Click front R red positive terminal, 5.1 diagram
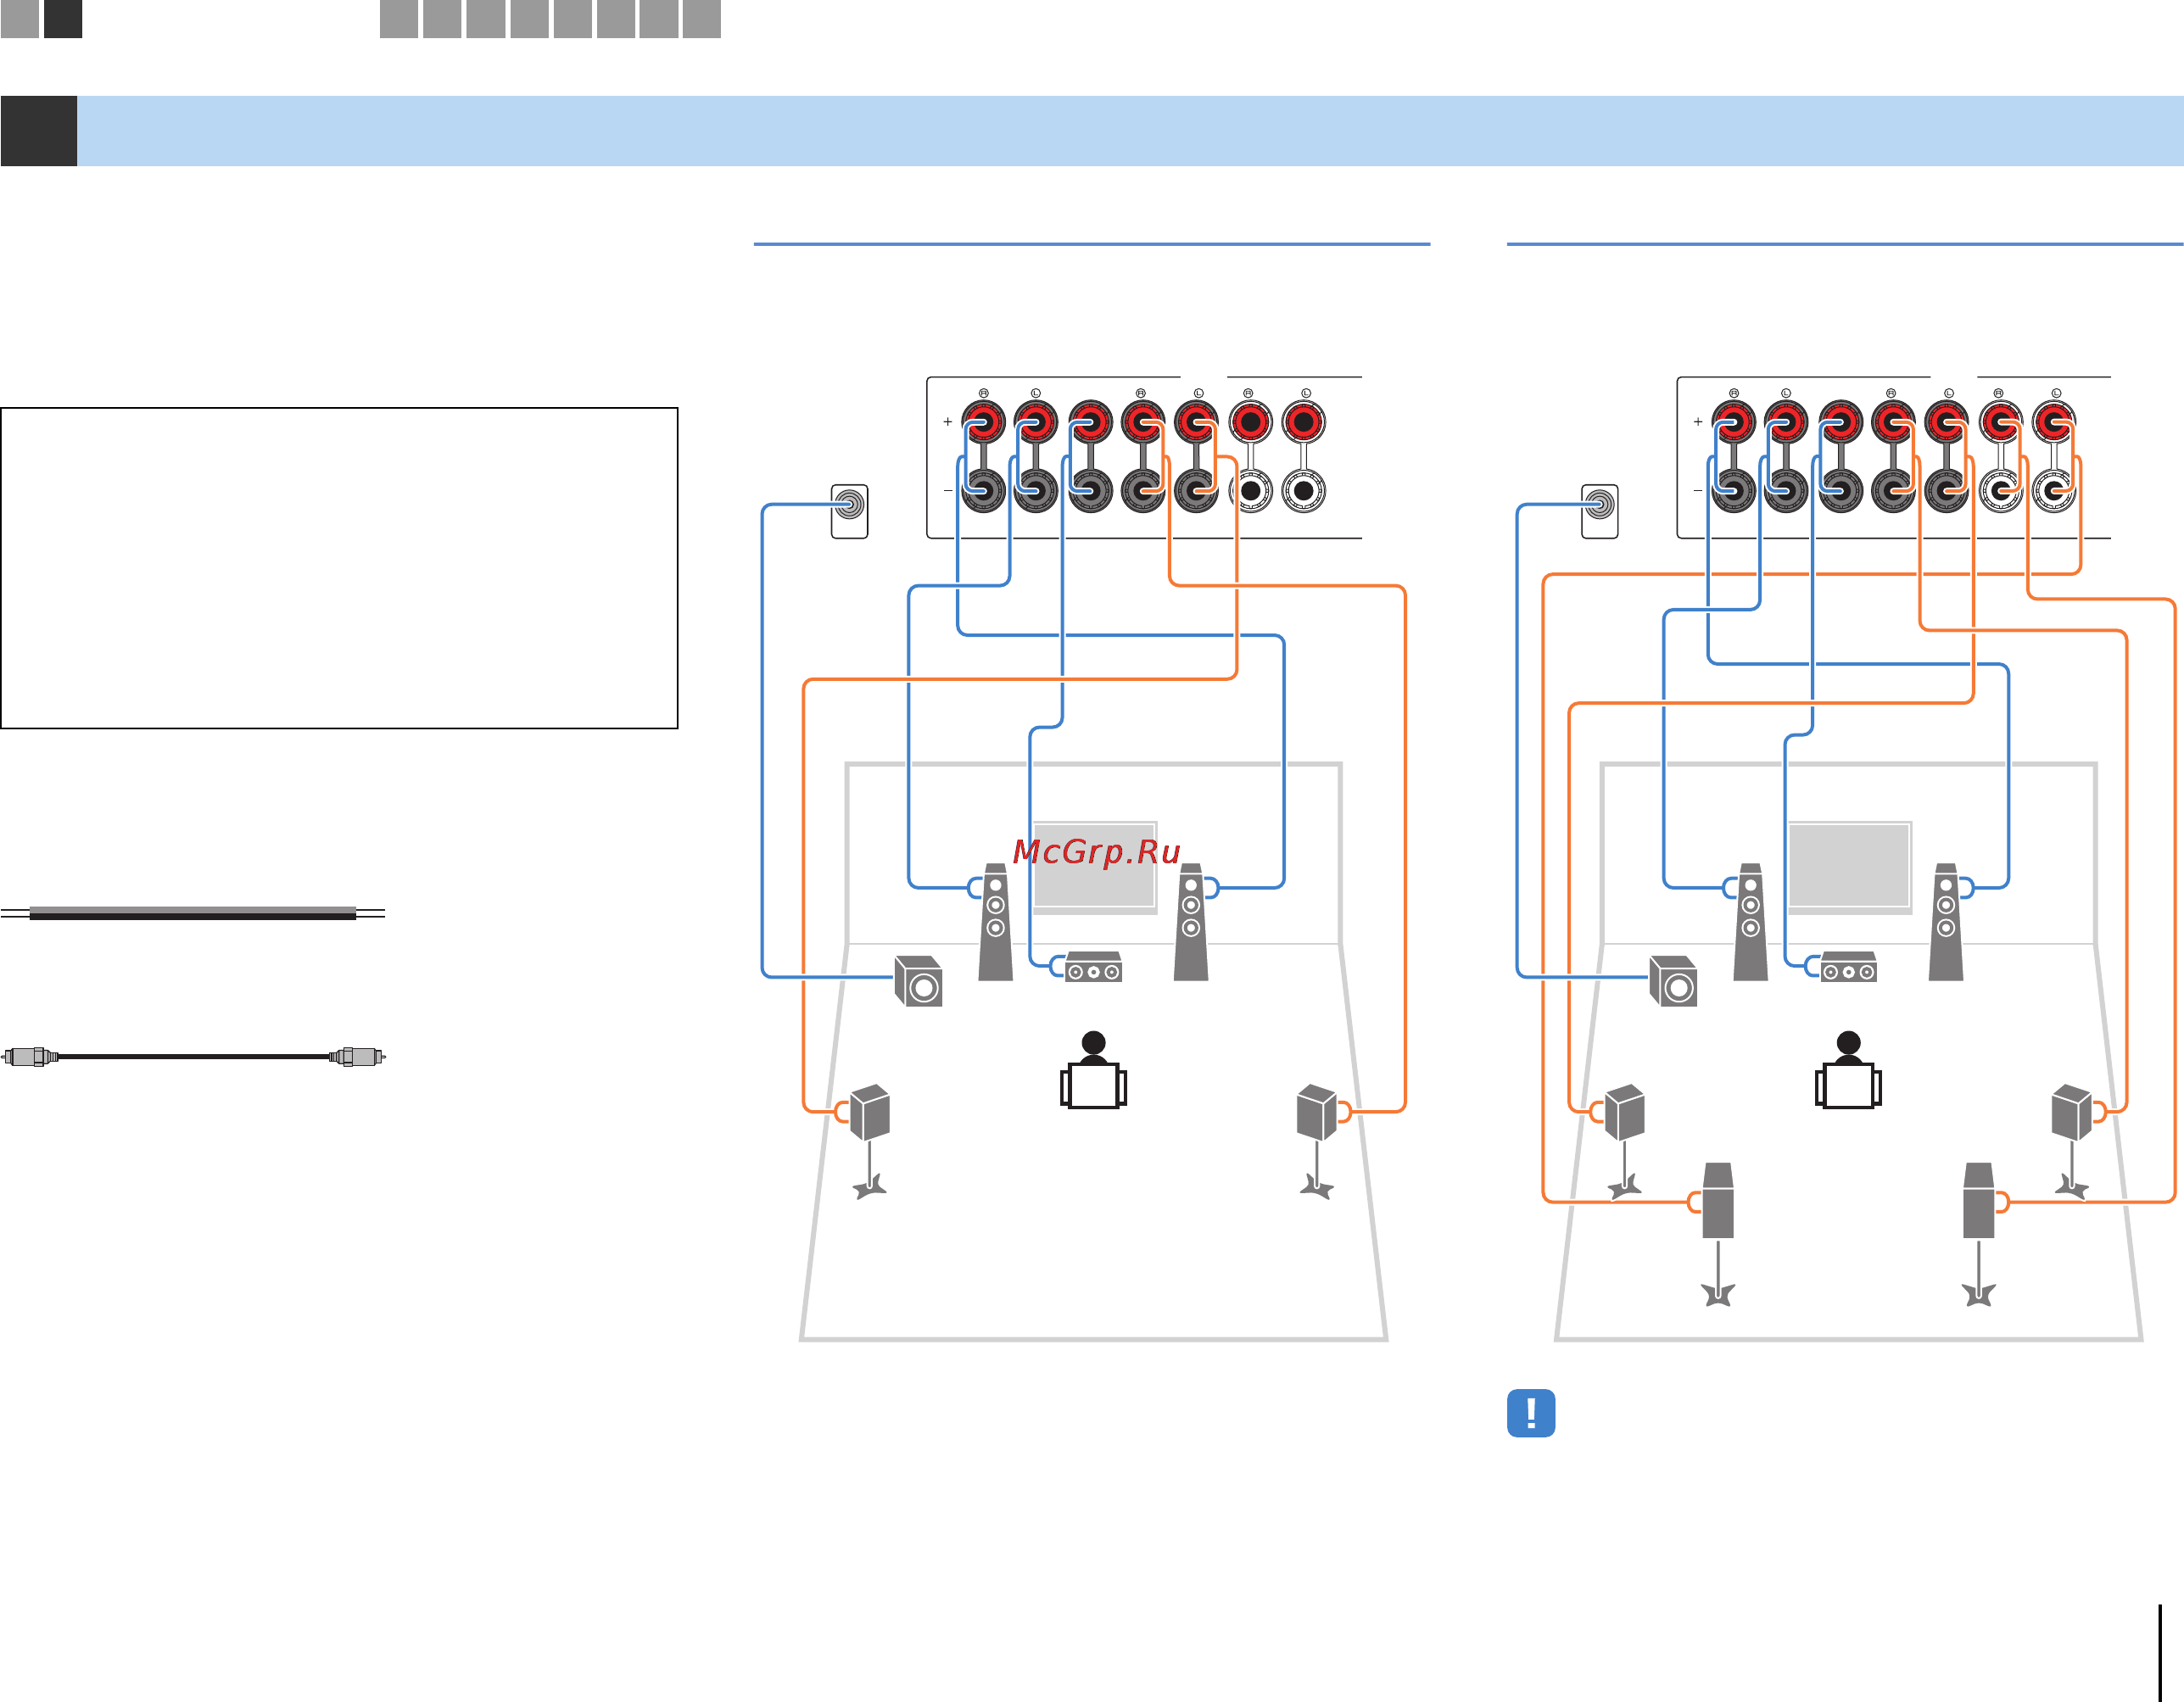 983,422
